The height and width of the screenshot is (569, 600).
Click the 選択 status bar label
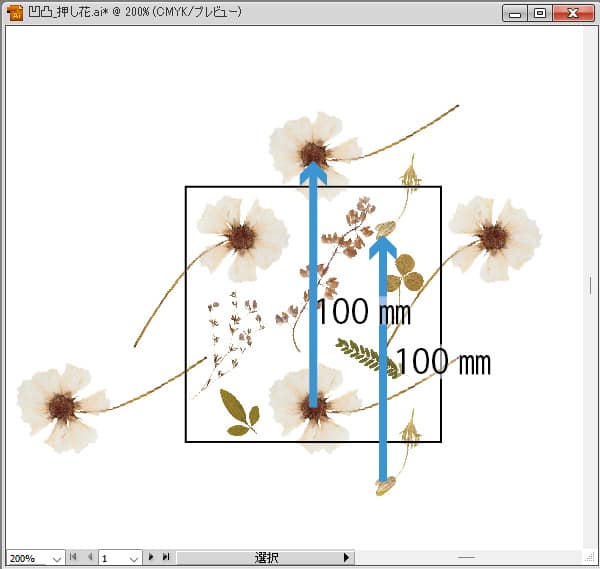266,557
